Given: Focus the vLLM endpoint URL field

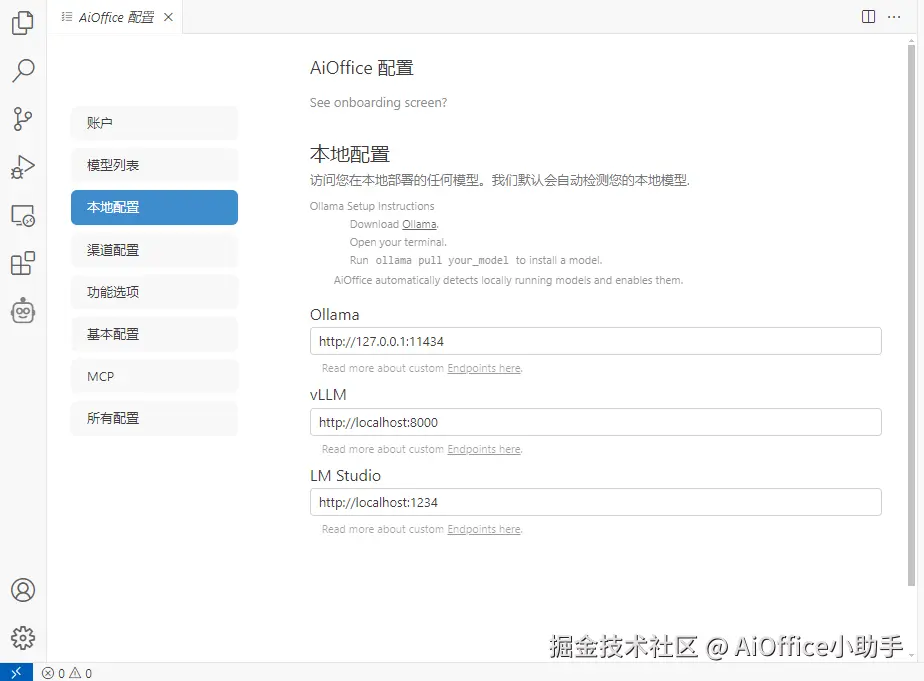Looking at the screenshot, I should click(596, 422).
